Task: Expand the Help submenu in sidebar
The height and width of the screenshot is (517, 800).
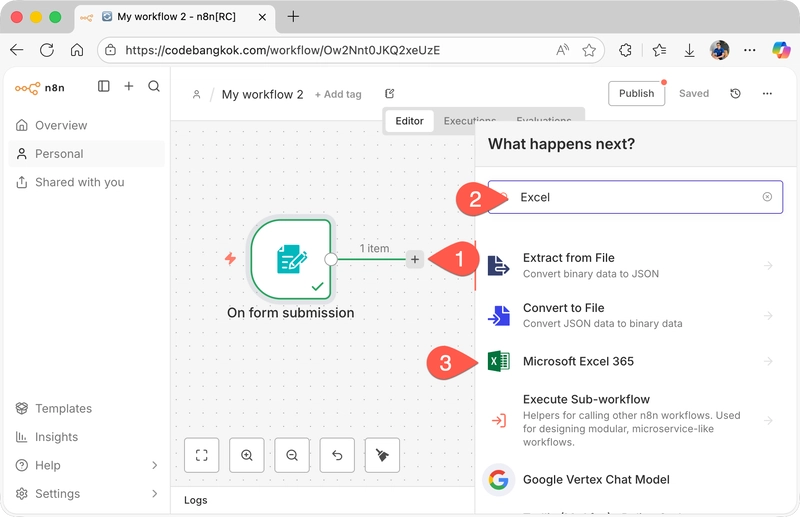Action: (154, 465)
